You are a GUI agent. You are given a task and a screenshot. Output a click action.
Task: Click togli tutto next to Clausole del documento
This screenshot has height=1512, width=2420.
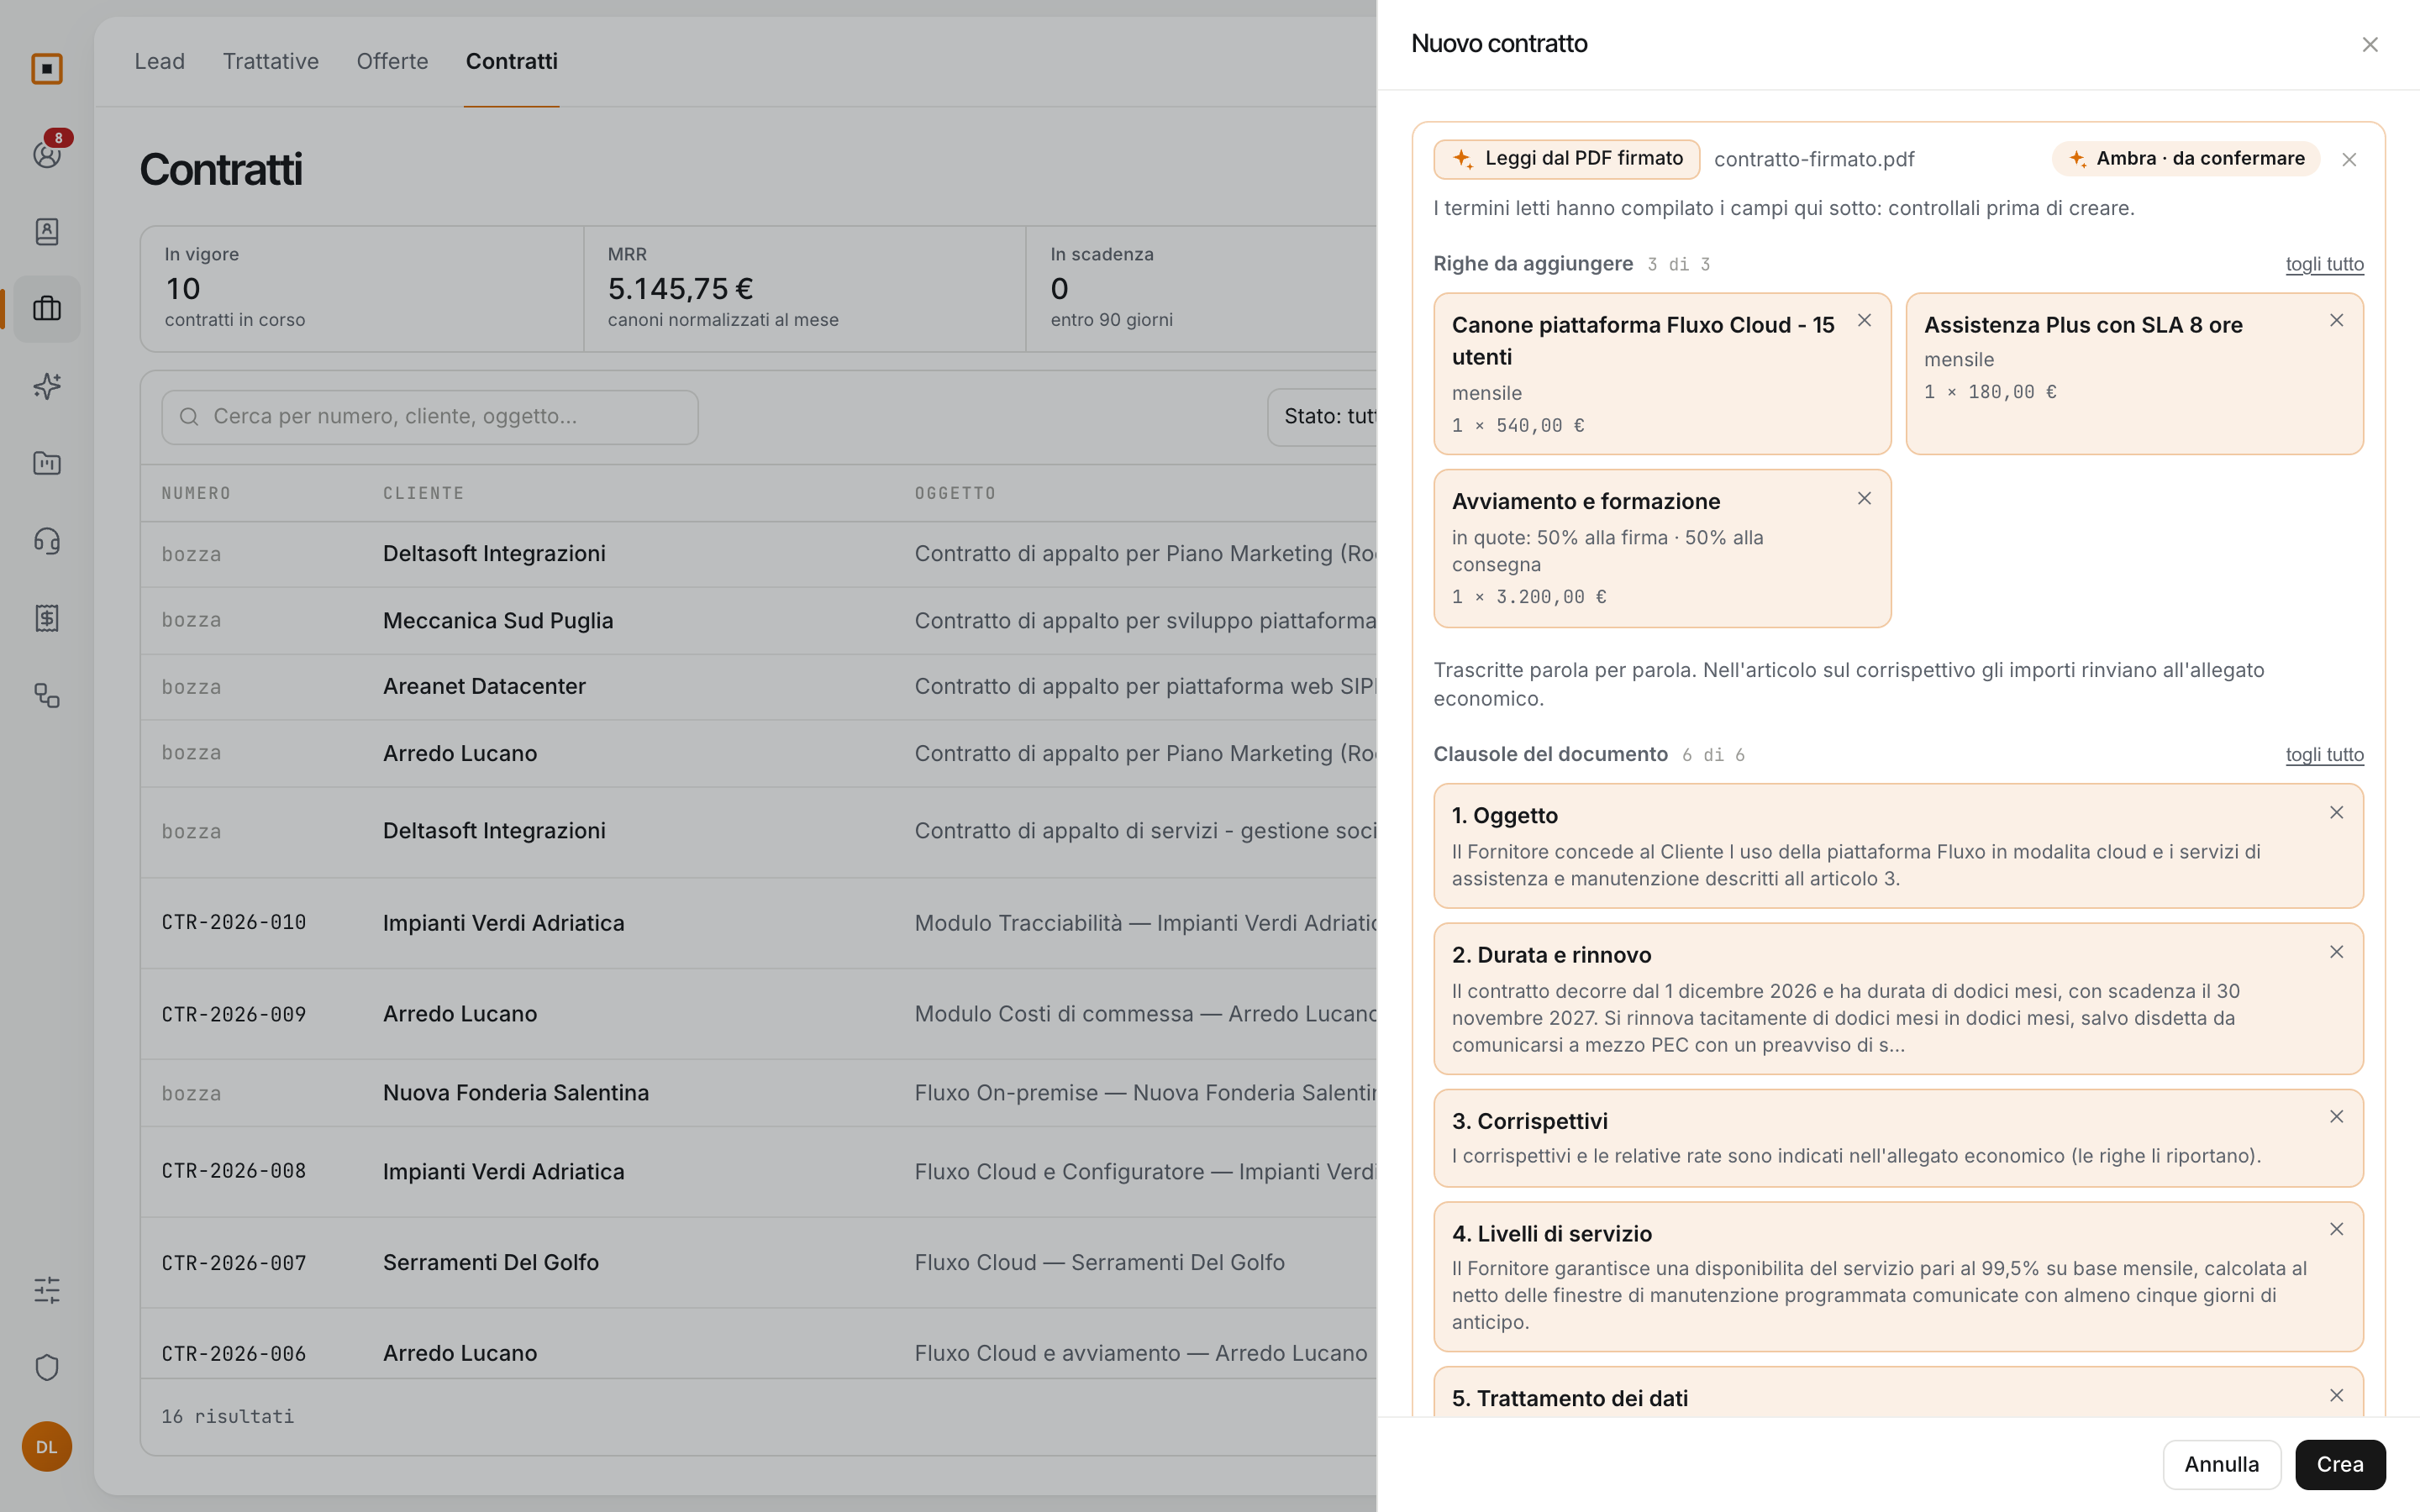[x=2324, y=754]
